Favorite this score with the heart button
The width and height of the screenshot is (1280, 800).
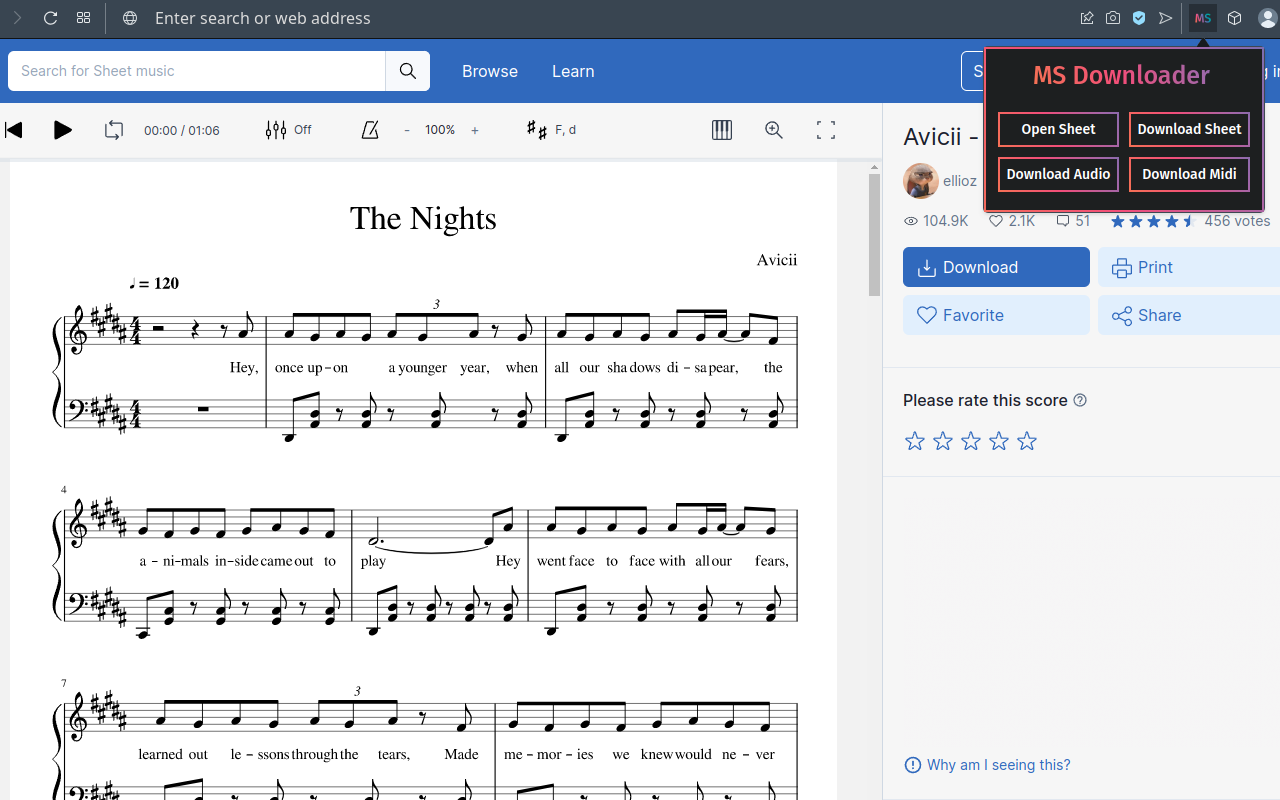point(960,315)
